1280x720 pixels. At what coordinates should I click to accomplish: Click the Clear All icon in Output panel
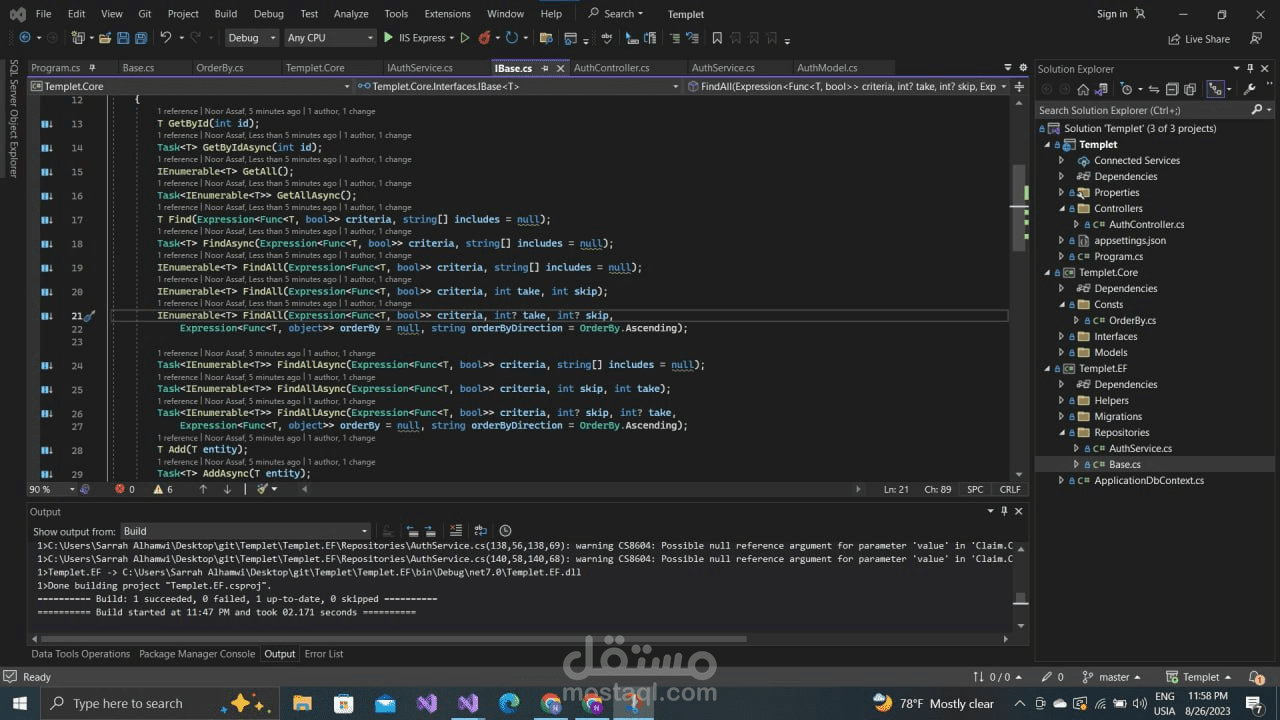pyautogui.click(x=455, y=531)
